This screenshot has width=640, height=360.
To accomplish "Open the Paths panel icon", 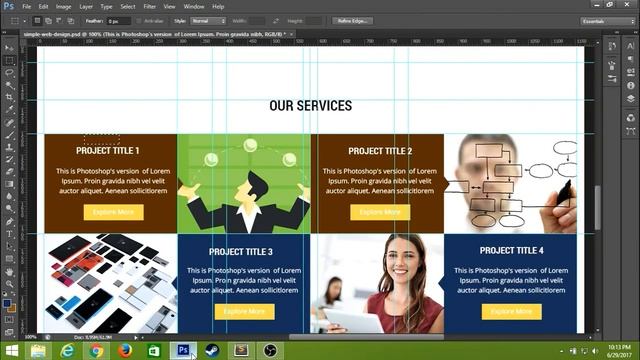I will click(x=631, y=131).
